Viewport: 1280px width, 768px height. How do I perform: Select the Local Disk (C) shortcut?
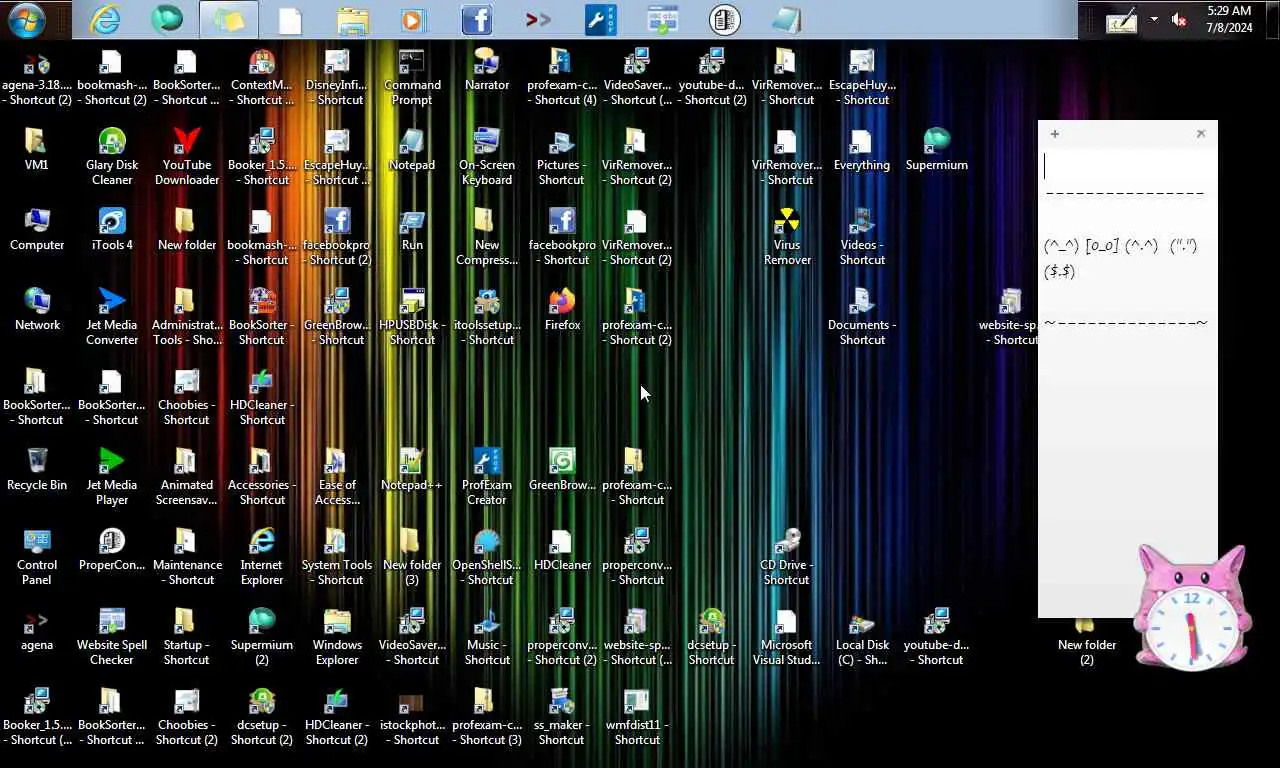tap(862, 637)
